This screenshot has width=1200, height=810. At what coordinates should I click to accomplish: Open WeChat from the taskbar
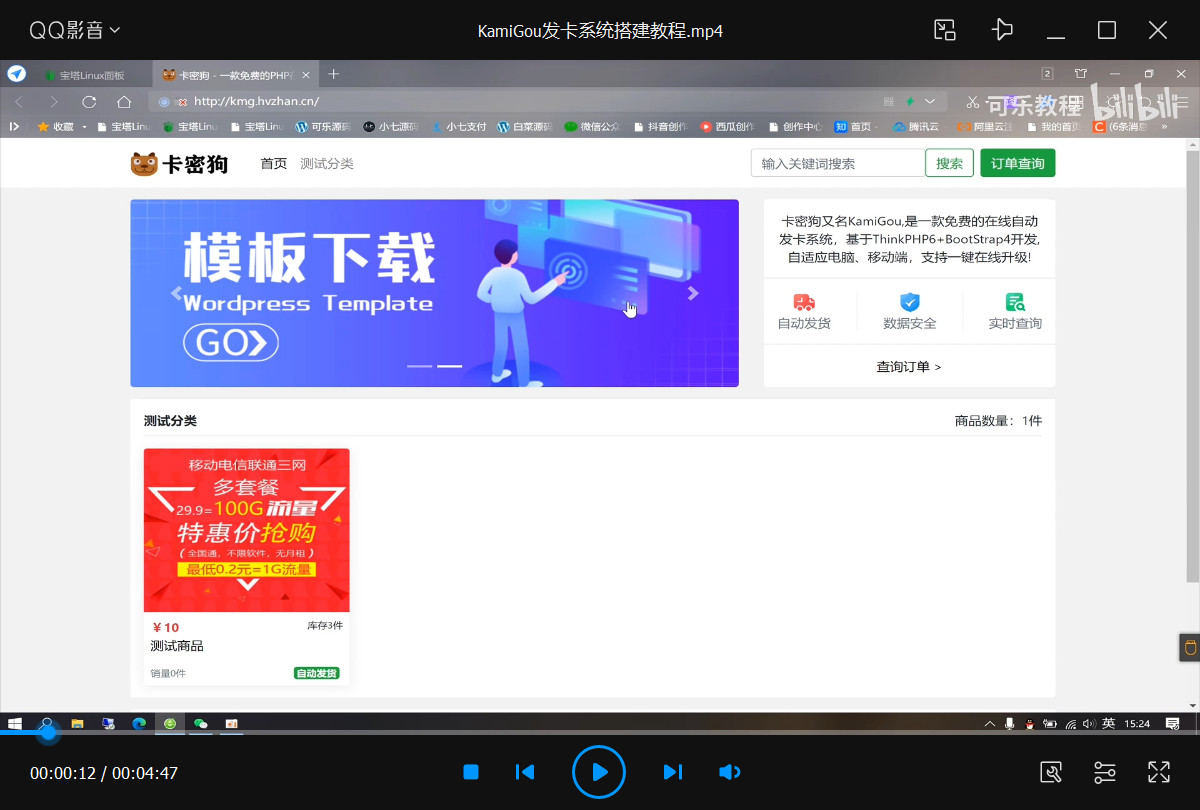click(x=201, y=723)
